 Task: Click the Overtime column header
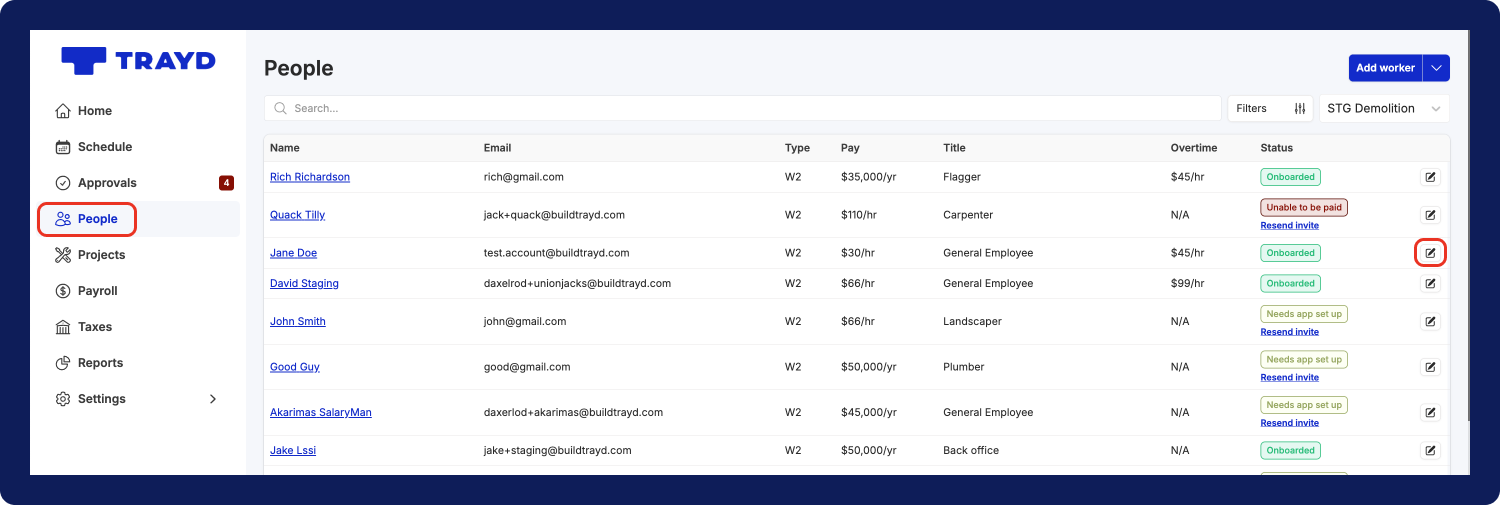(x=1194, y=148)
